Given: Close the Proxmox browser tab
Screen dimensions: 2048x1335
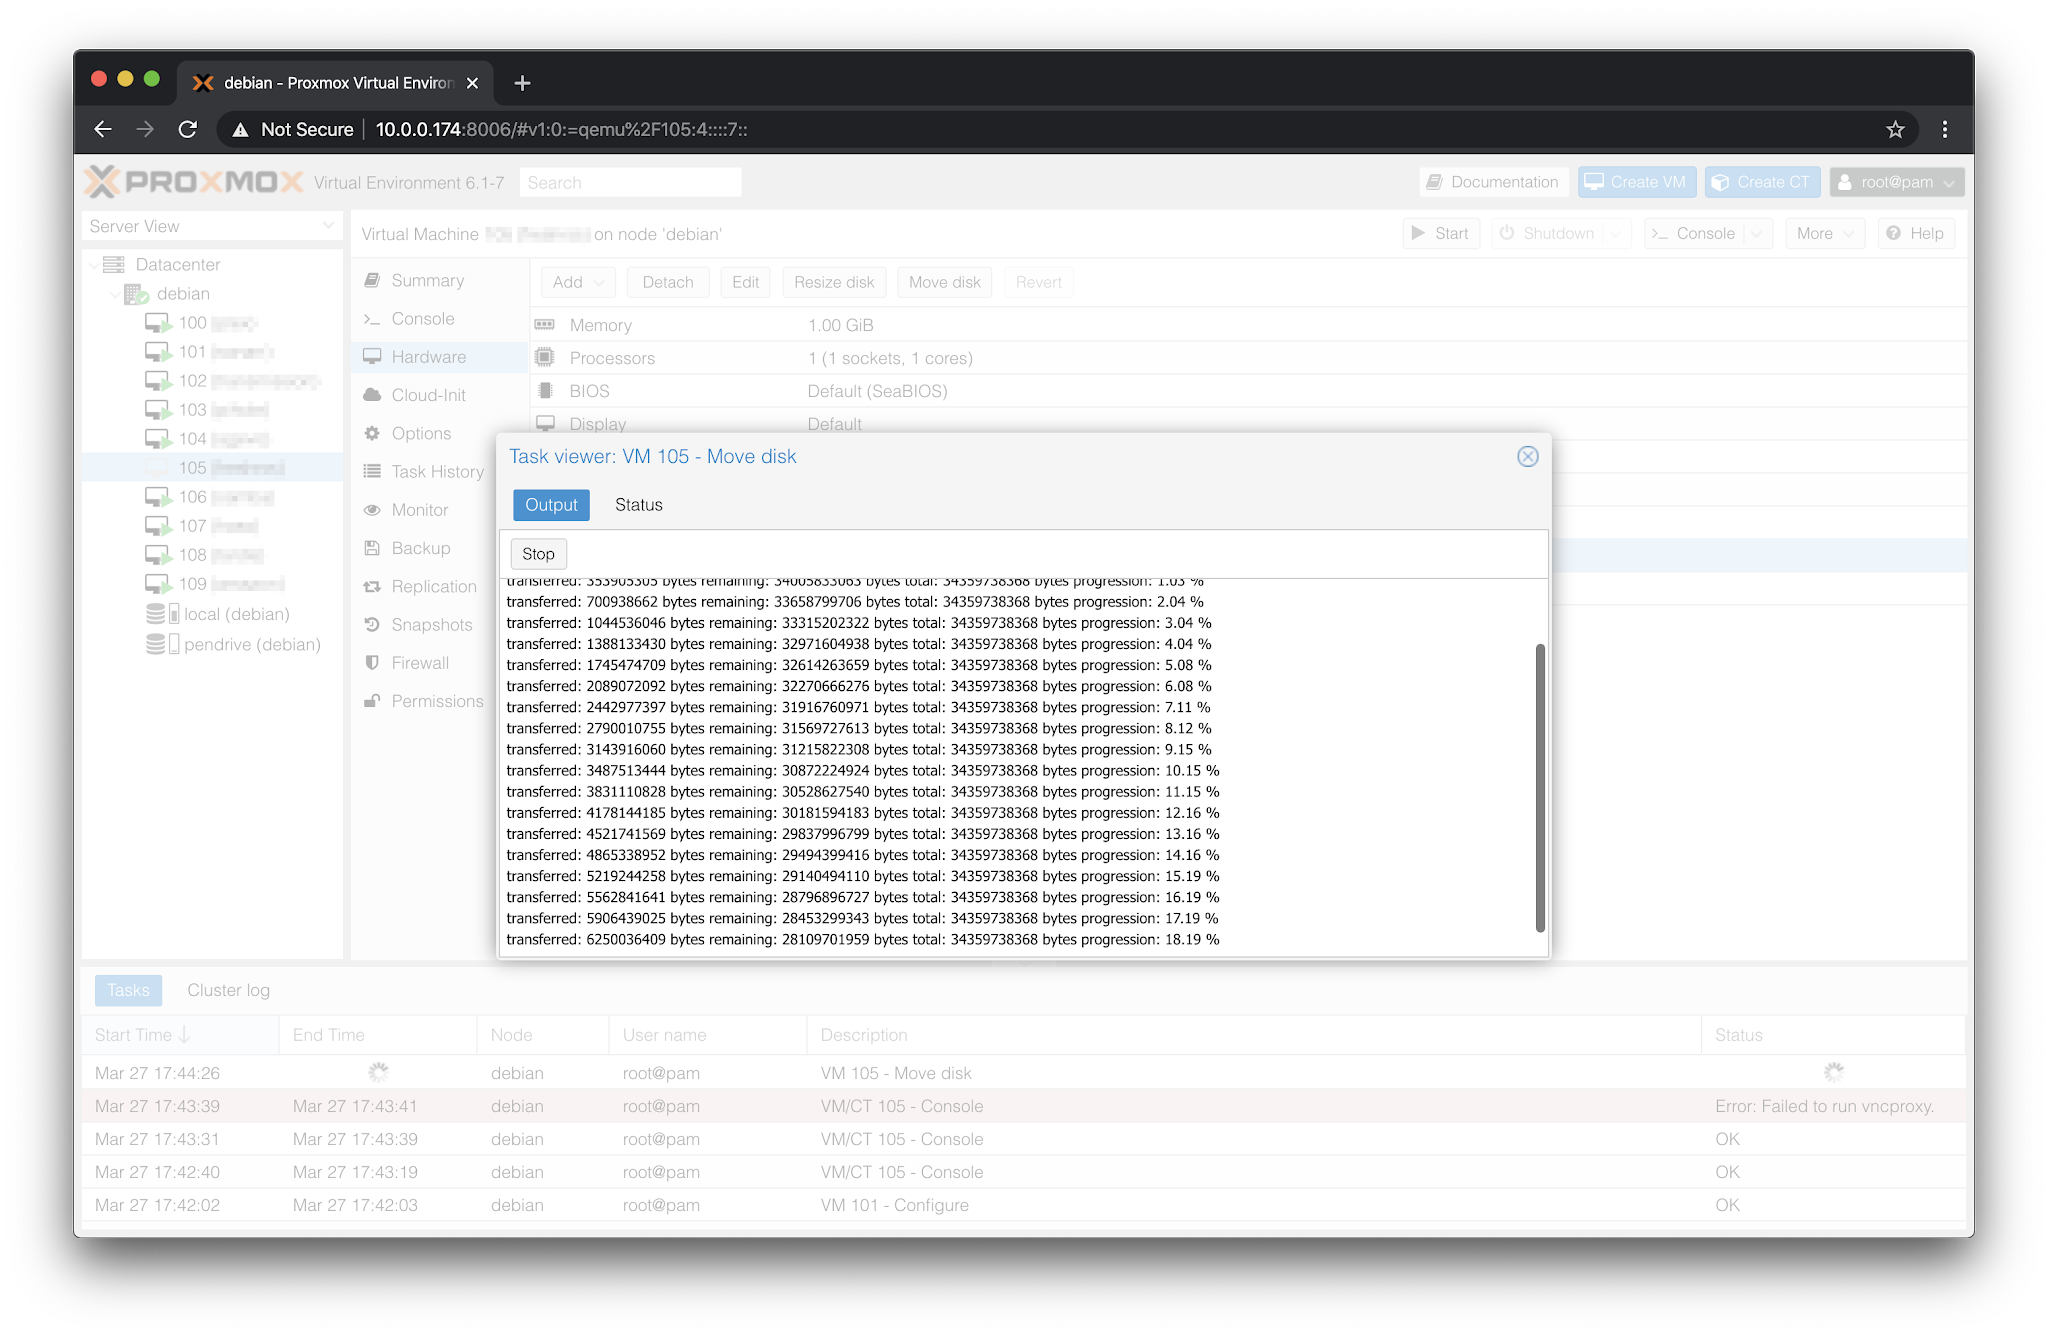Looking at the screenshot, I should point(472,83).
